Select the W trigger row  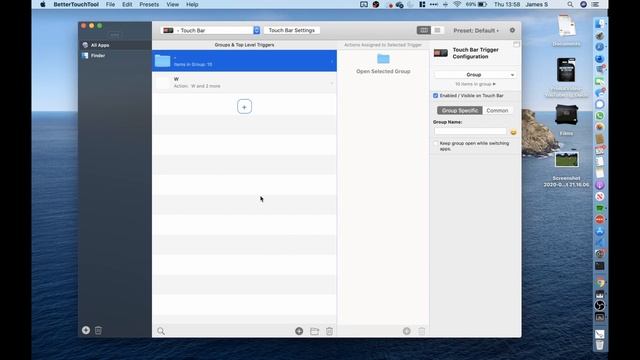point(244,82)
